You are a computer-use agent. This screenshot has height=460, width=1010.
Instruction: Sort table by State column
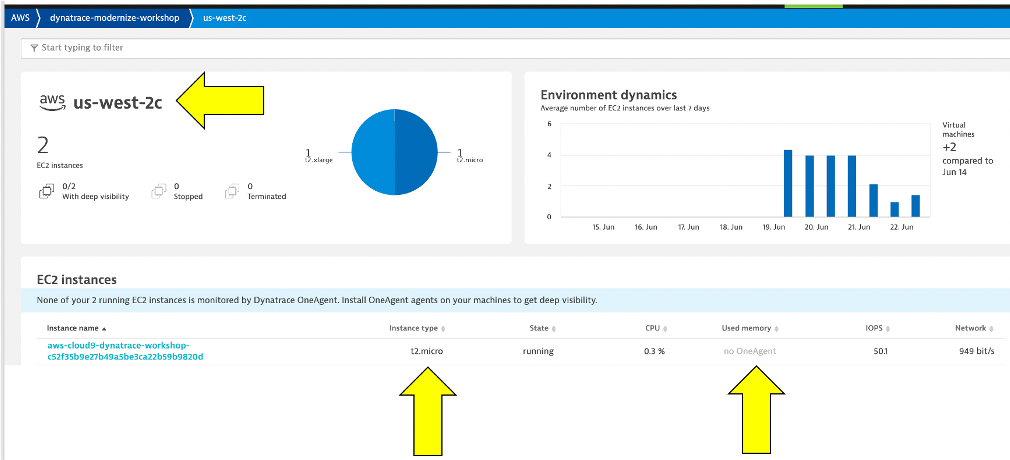[x=541, y=328]
